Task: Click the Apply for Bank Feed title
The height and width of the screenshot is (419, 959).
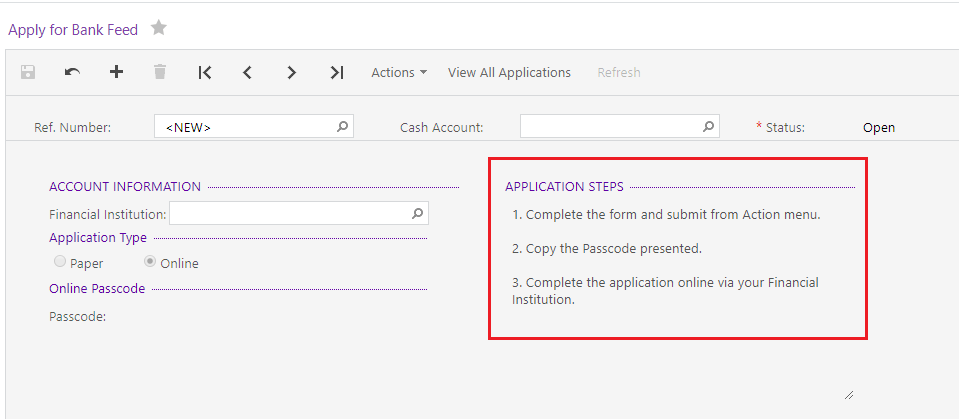Action: coord(73,30)
